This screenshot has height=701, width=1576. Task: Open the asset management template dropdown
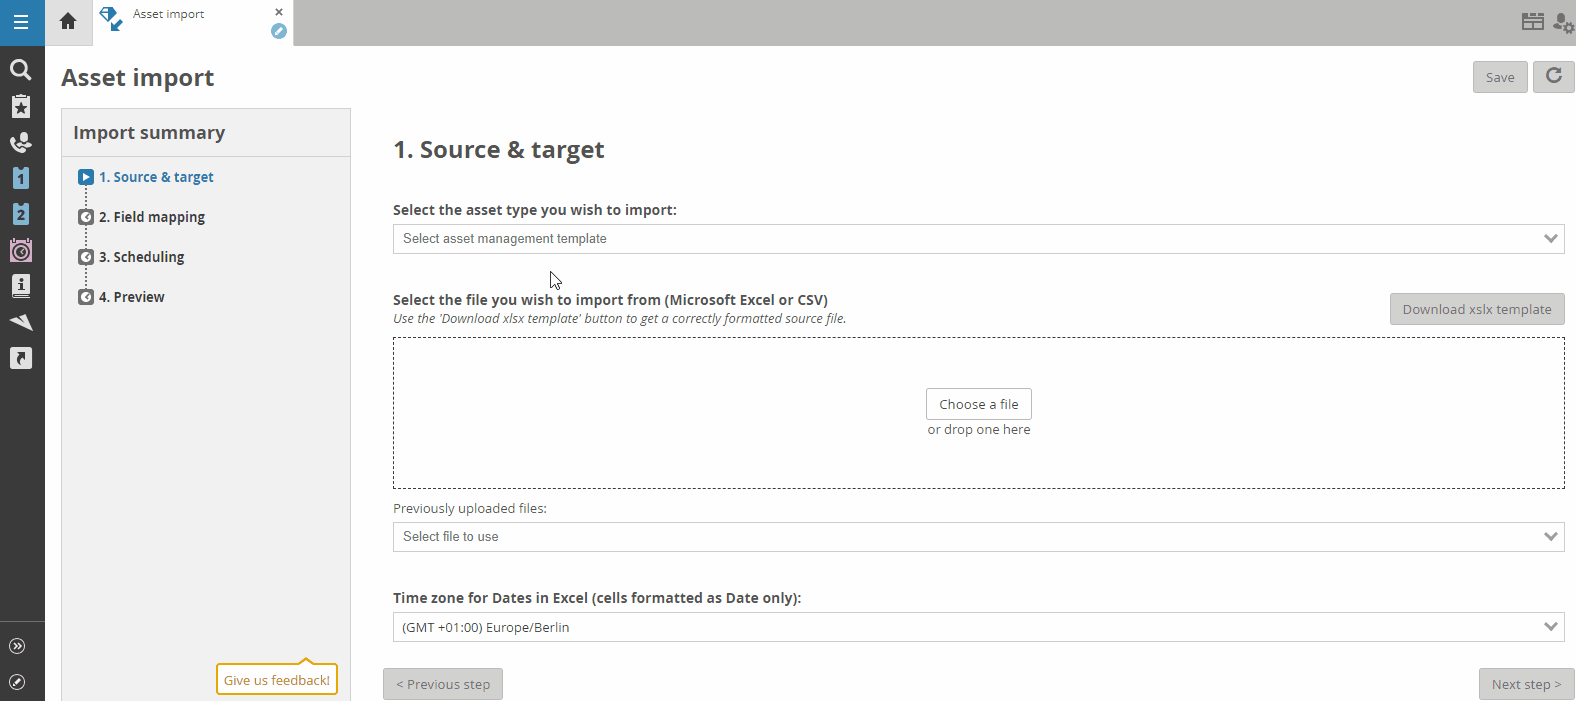coord(978,239)
